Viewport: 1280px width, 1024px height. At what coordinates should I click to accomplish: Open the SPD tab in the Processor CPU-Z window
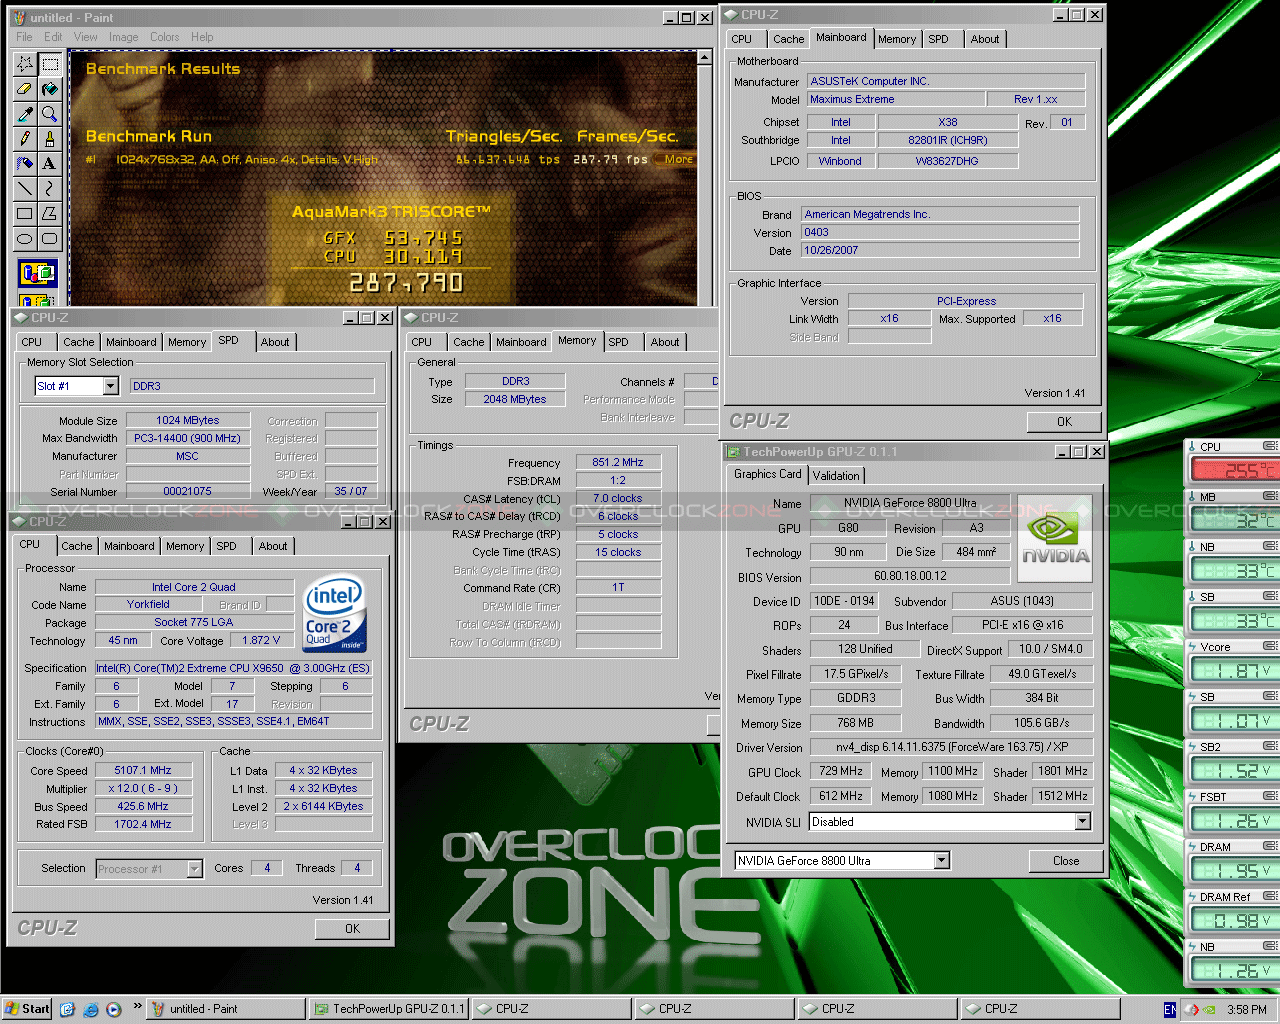pyautogui.click(x=227, y=546)
